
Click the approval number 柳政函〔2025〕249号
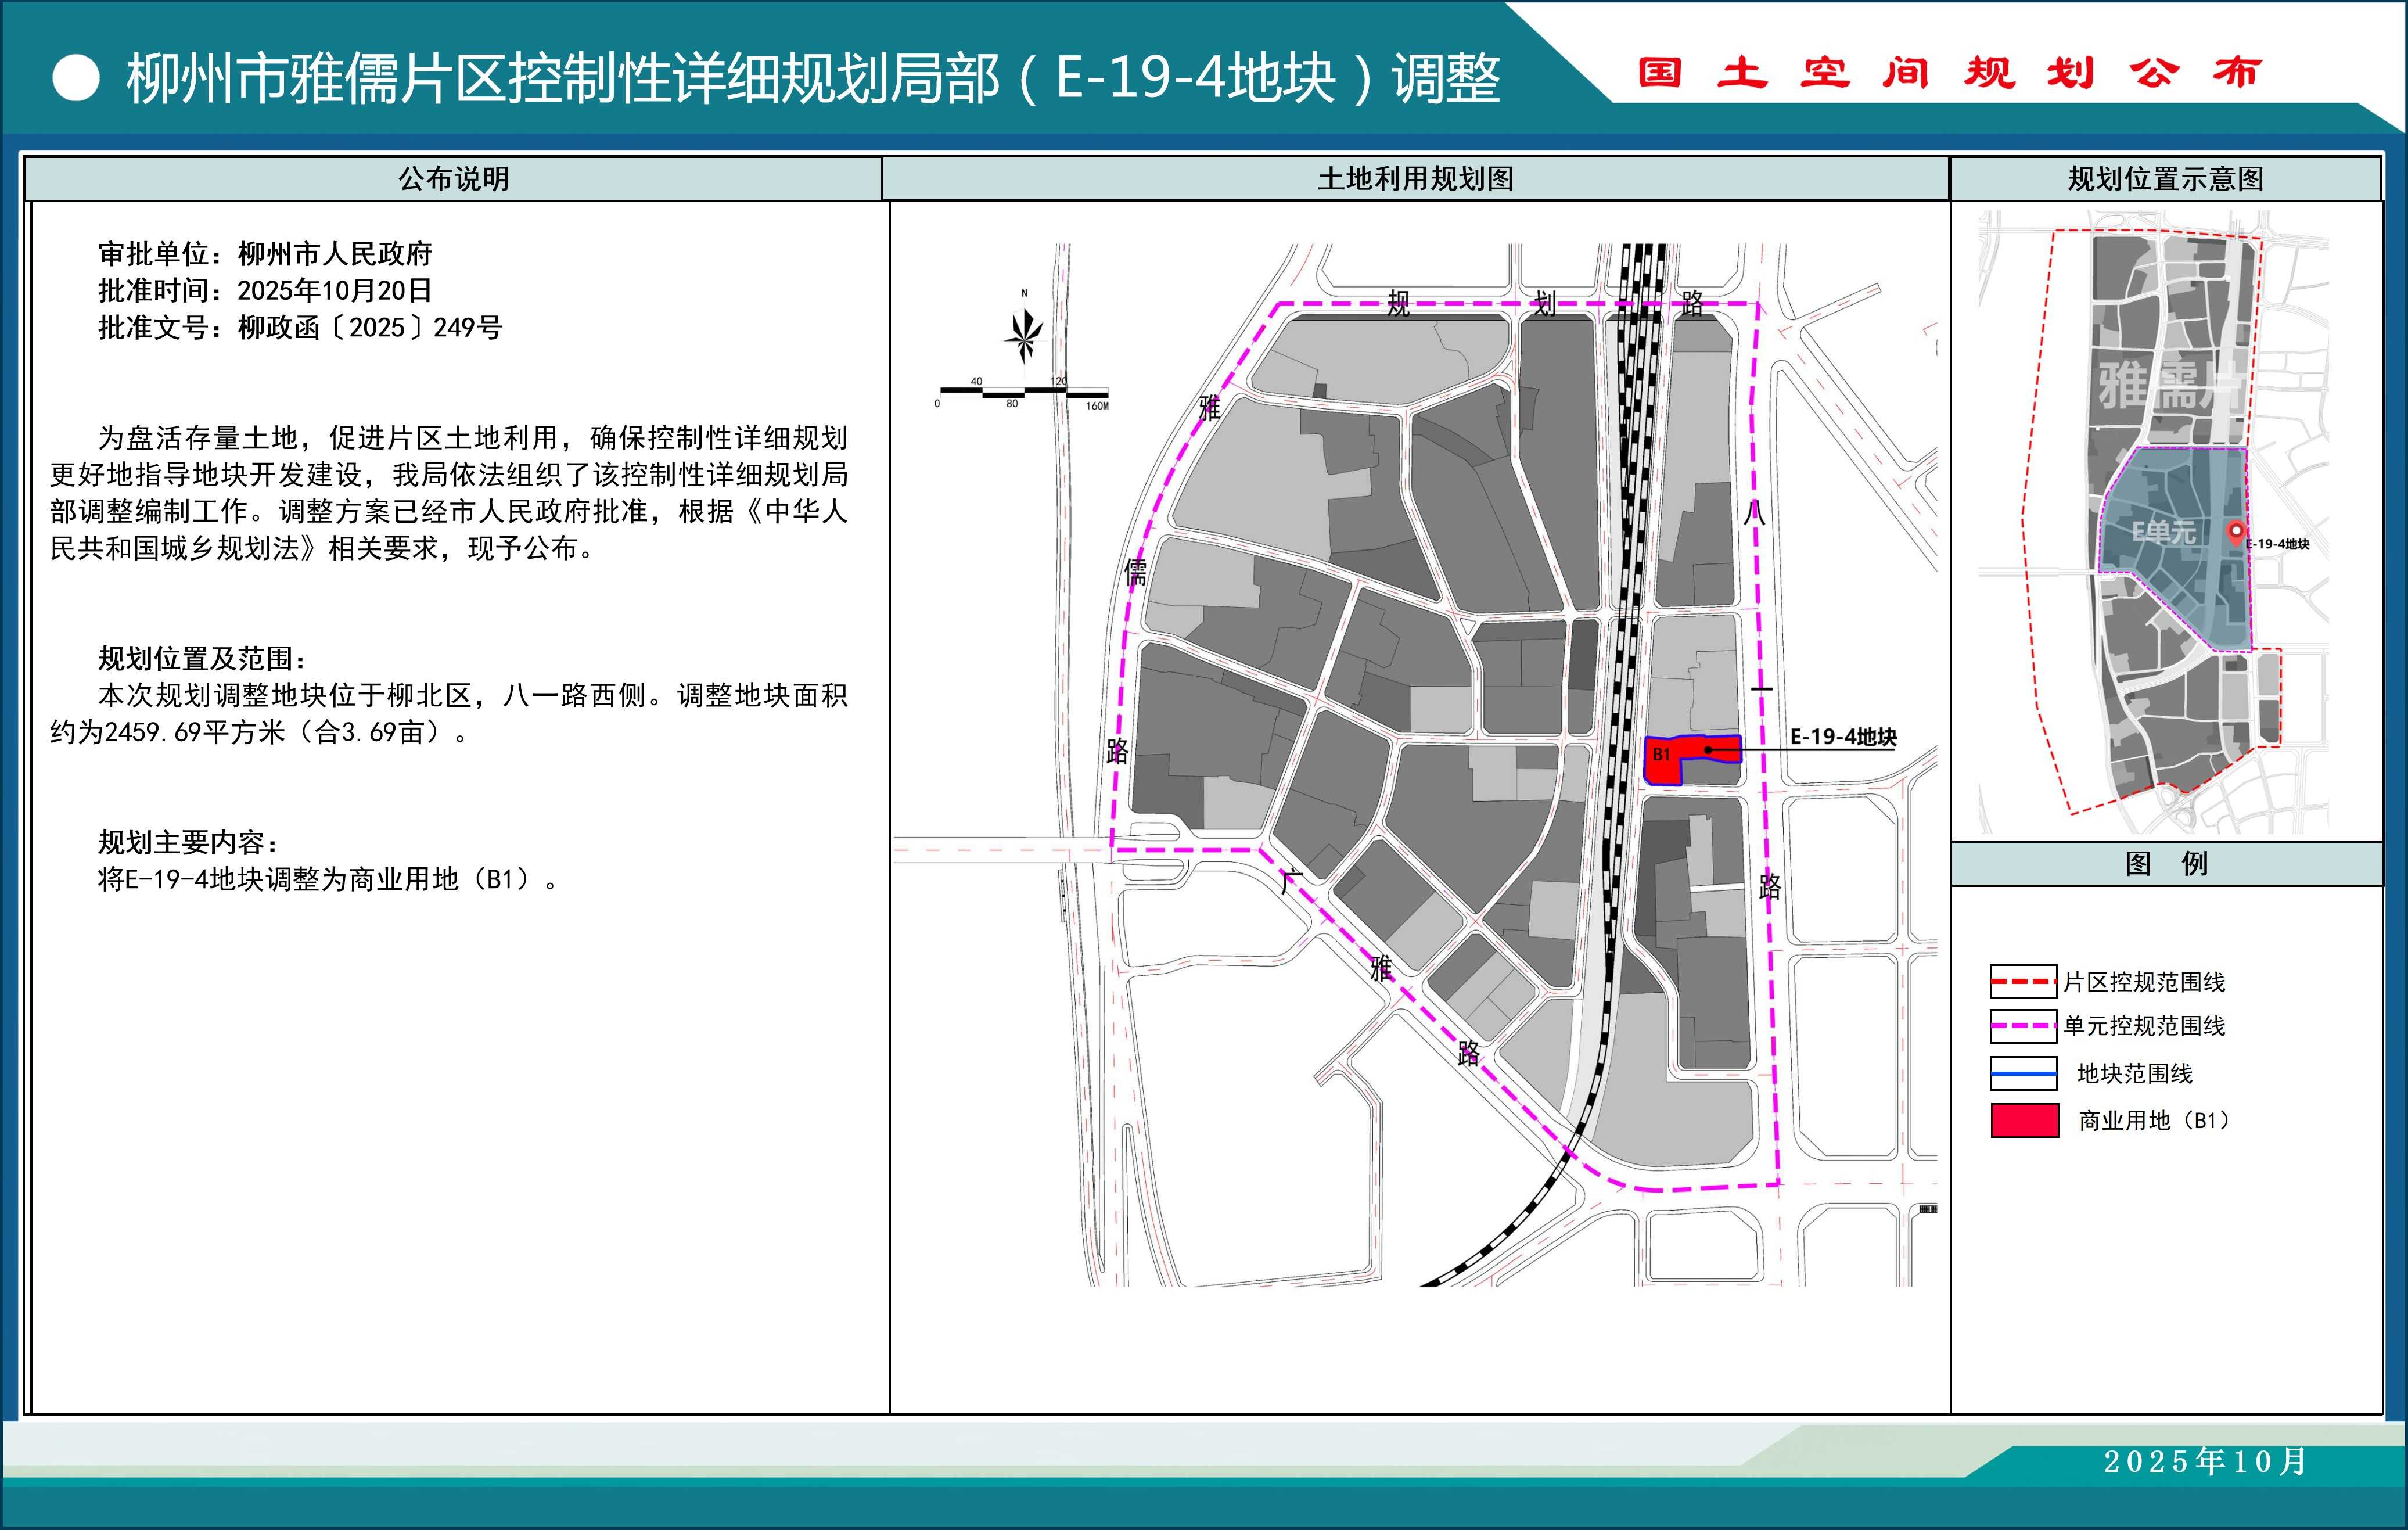[369, 328]
